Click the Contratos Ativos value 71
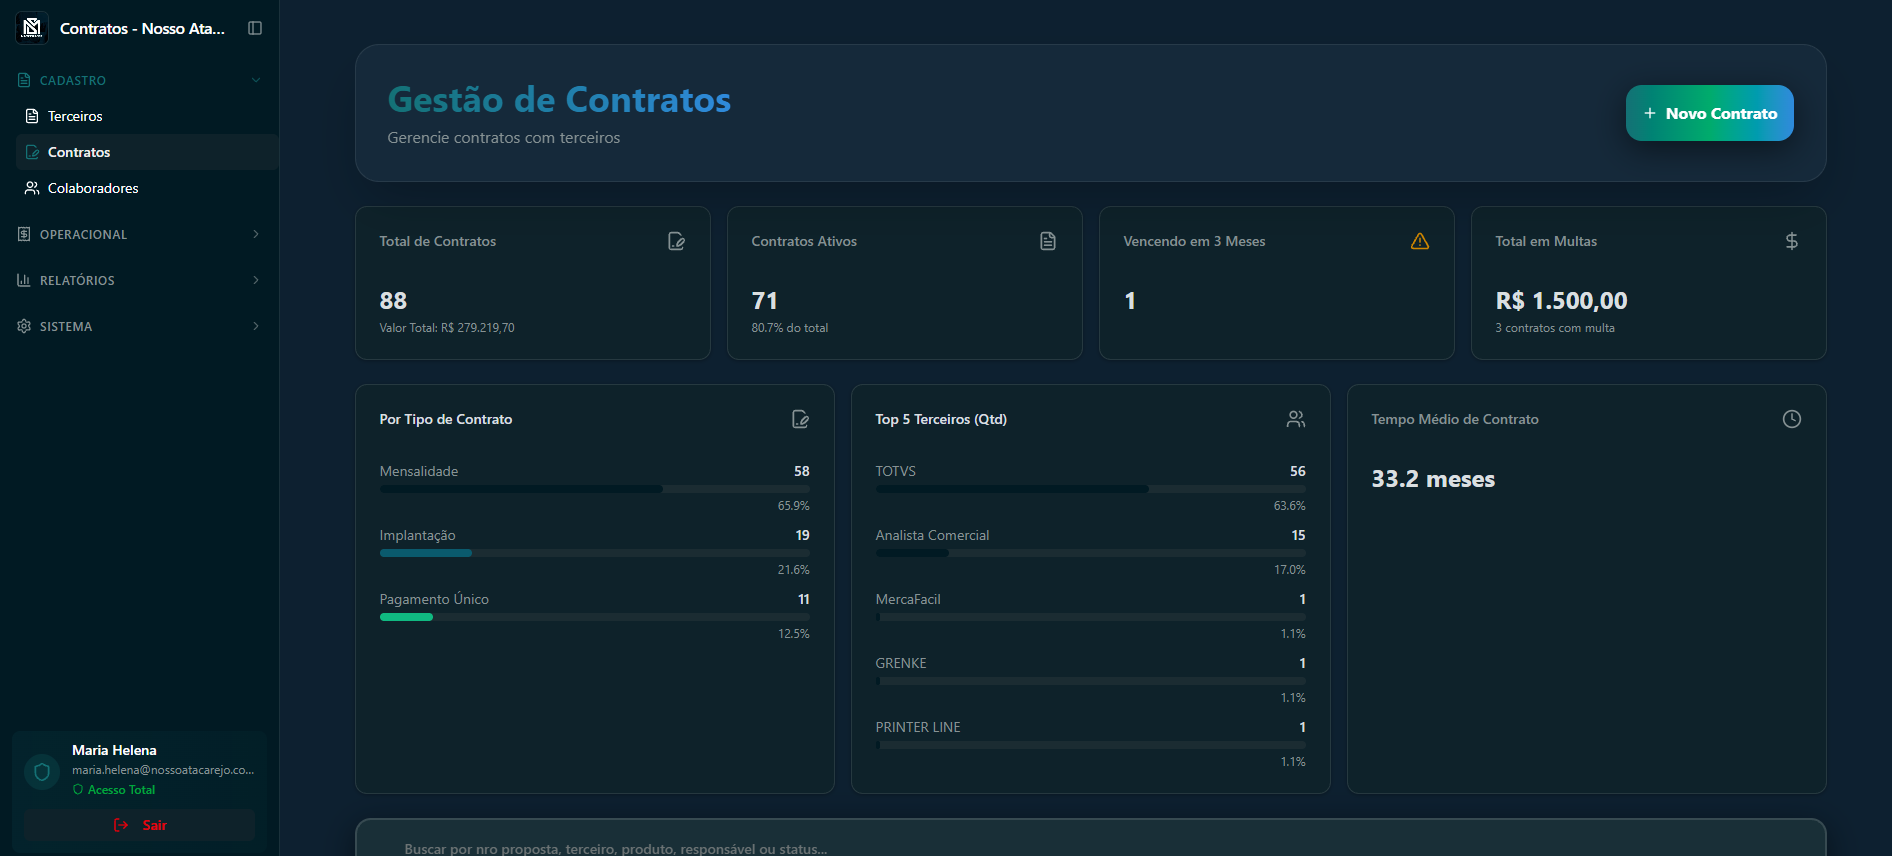This screenshot has width=1892, height=856. [x=765, y=301]
